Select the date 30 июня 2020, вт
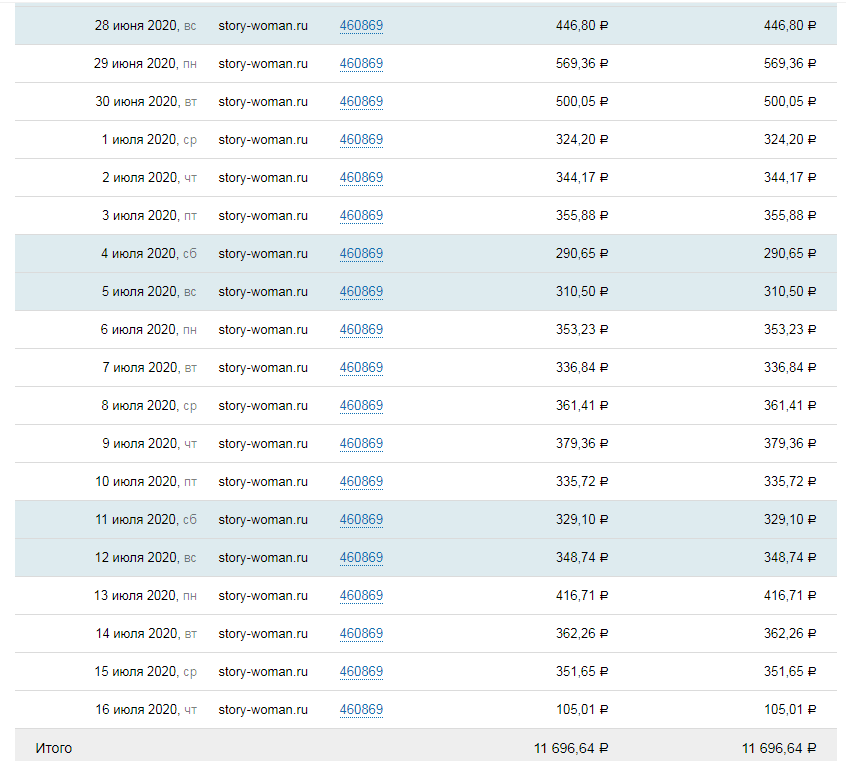Image resolution: width=846 pixels, height=761 pixels. [x=146, y=101]
